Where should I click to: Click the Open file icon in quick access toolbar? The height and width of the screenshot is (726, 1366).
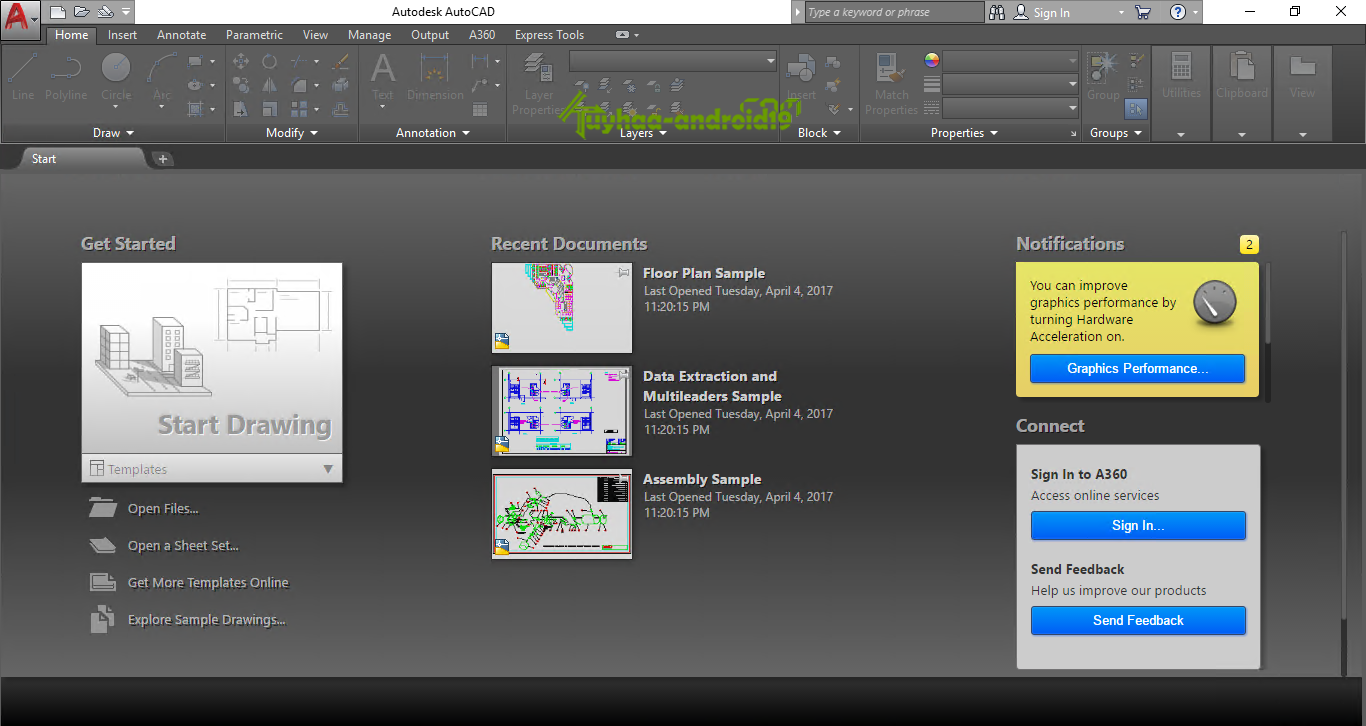coord(81,12)
